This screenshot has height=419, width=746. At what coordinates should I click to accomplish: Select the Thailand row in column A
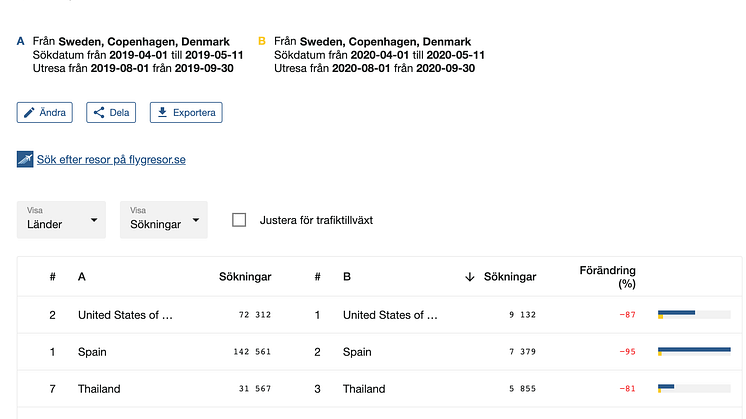pyautogui.click(x=99, y=389)
